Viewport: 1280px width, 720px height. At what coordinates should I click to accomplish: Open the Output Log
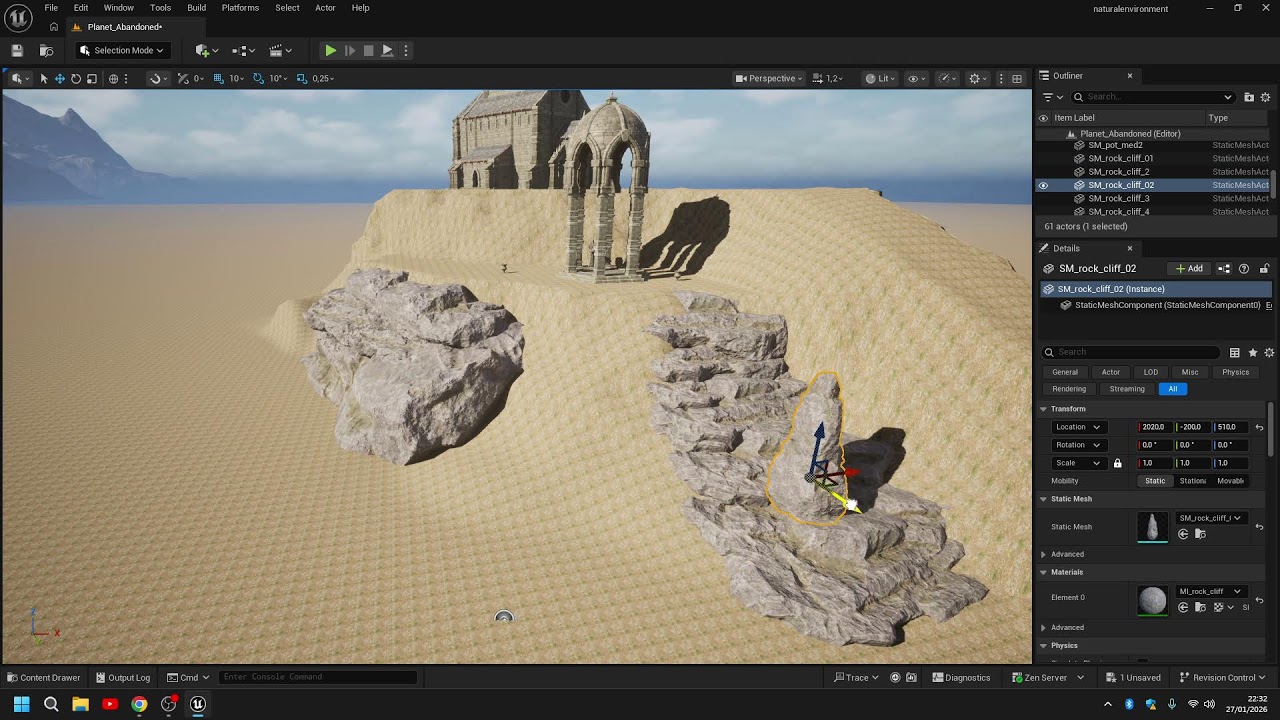(121, 678)
